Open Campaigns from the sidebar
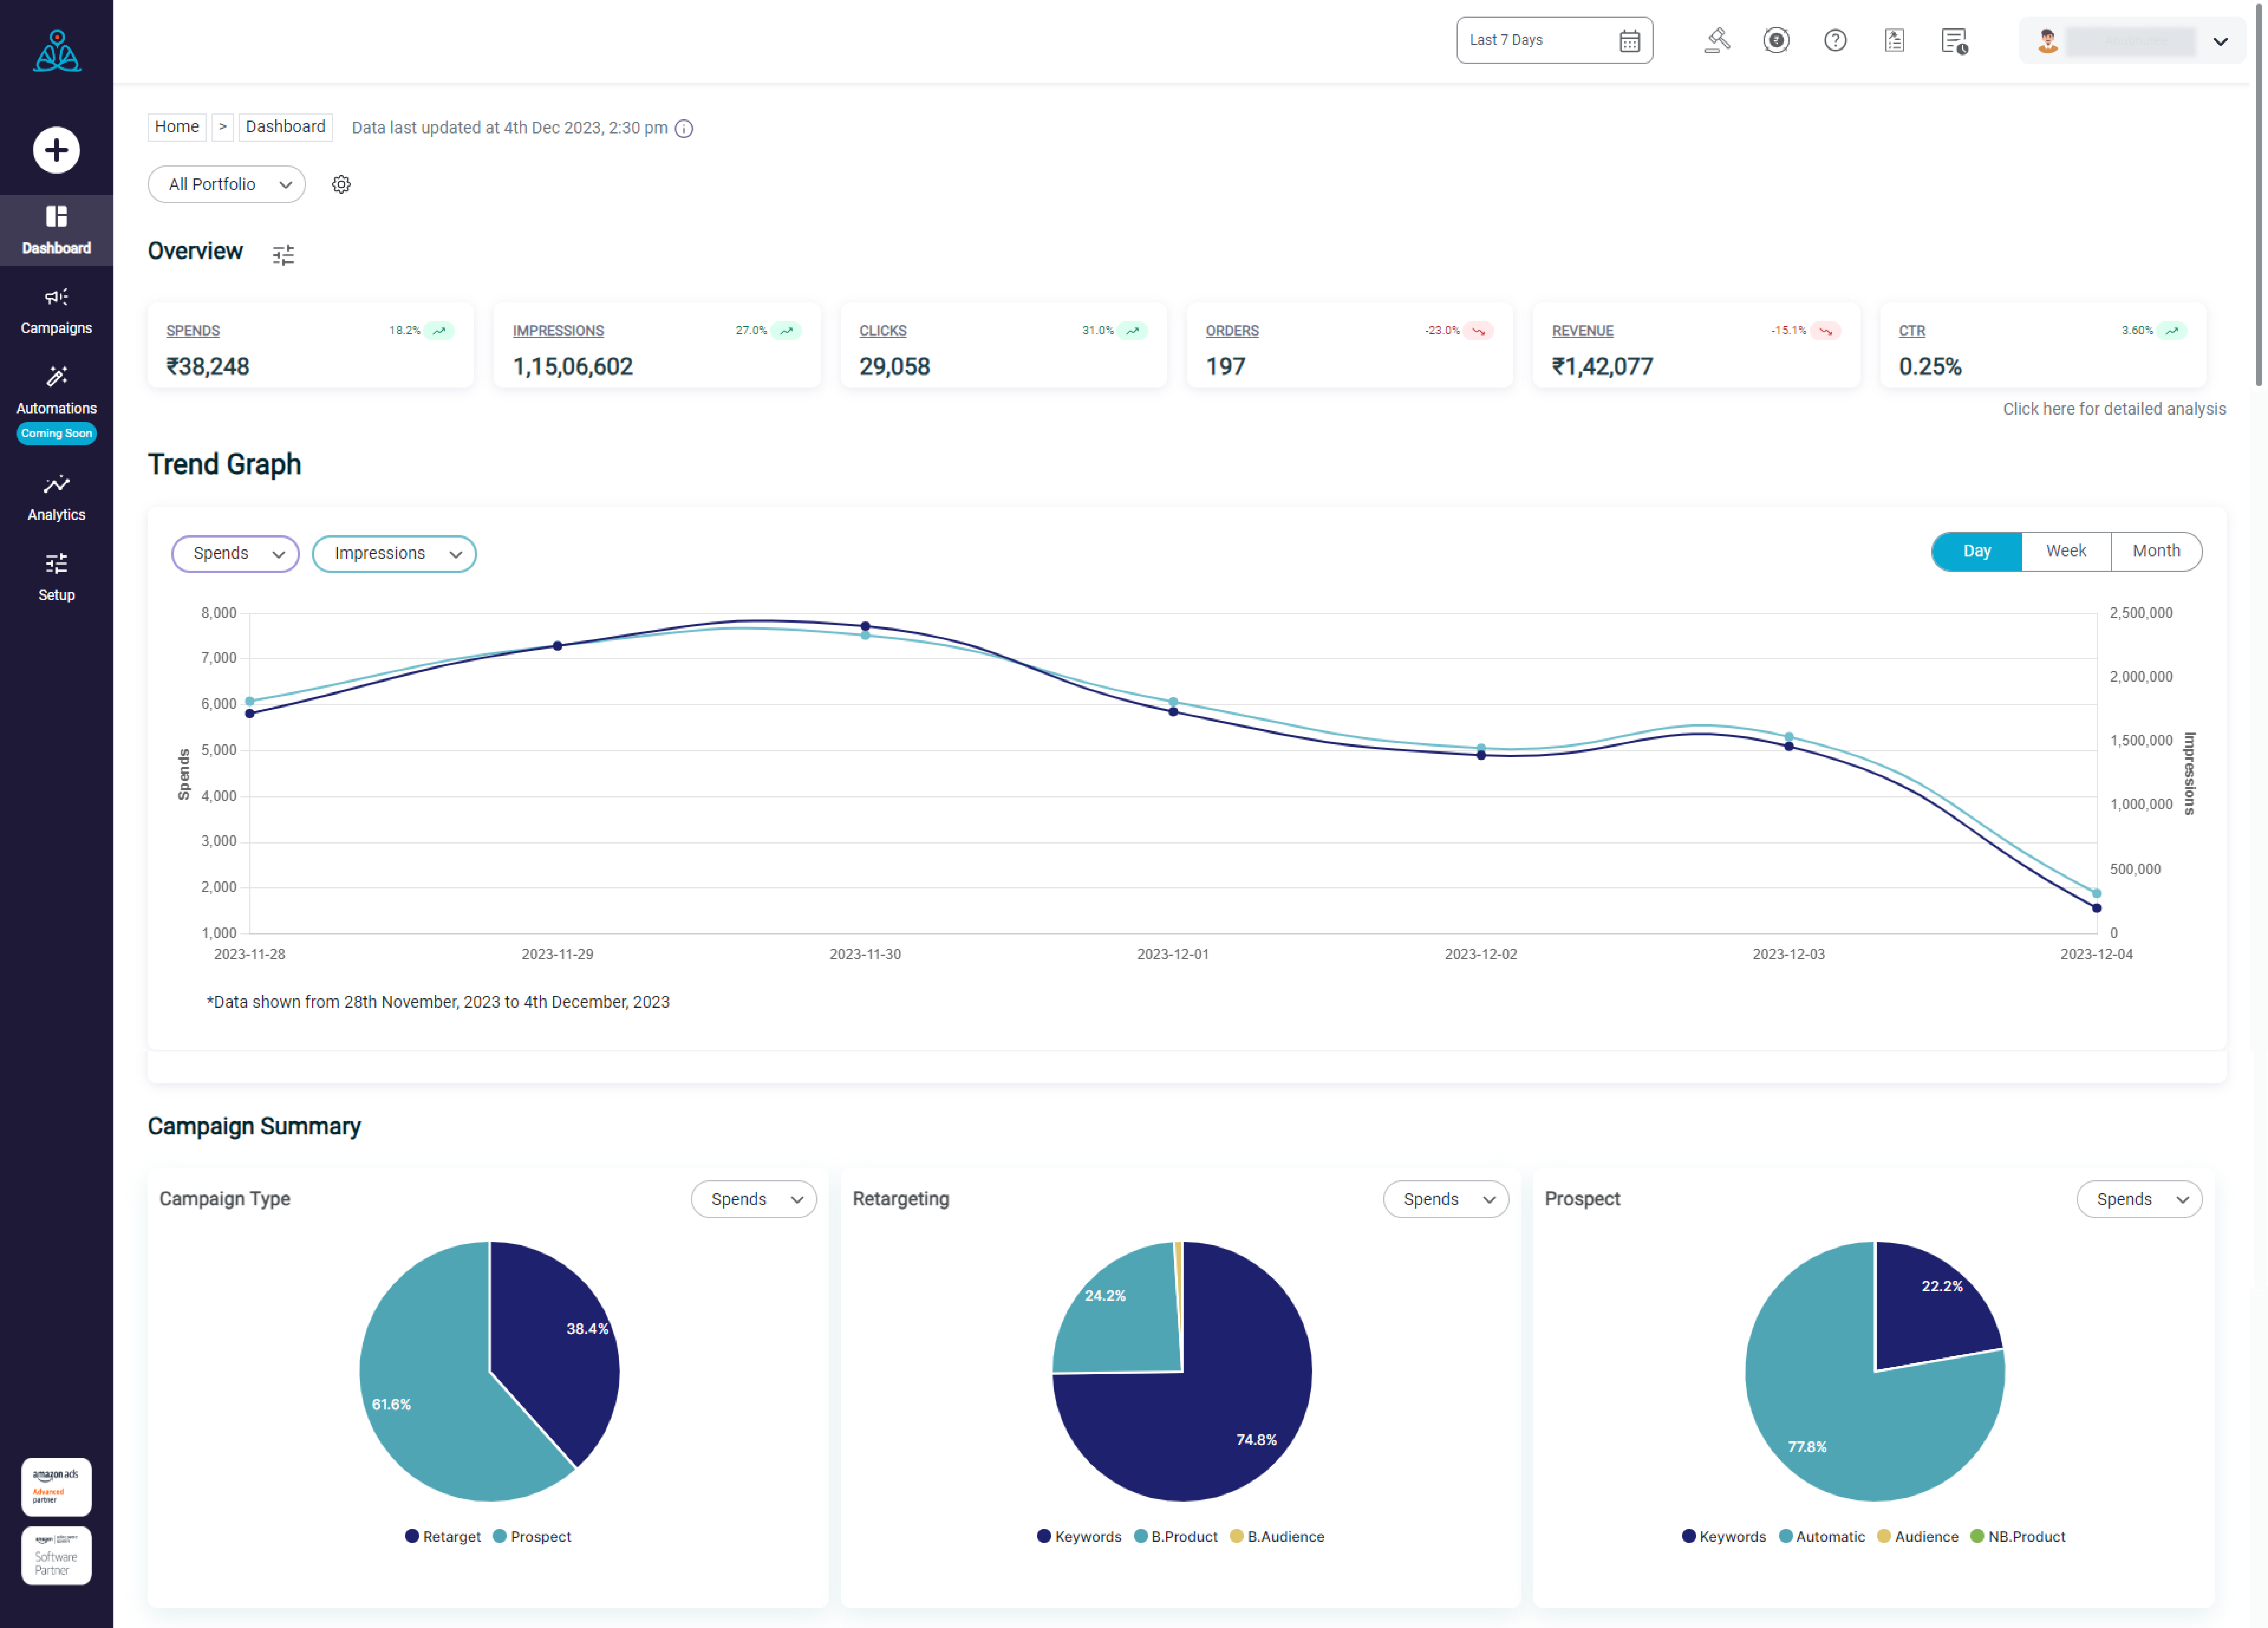Image resolution: width=2268 pixels, height=1628 pixels. [56, 310]
